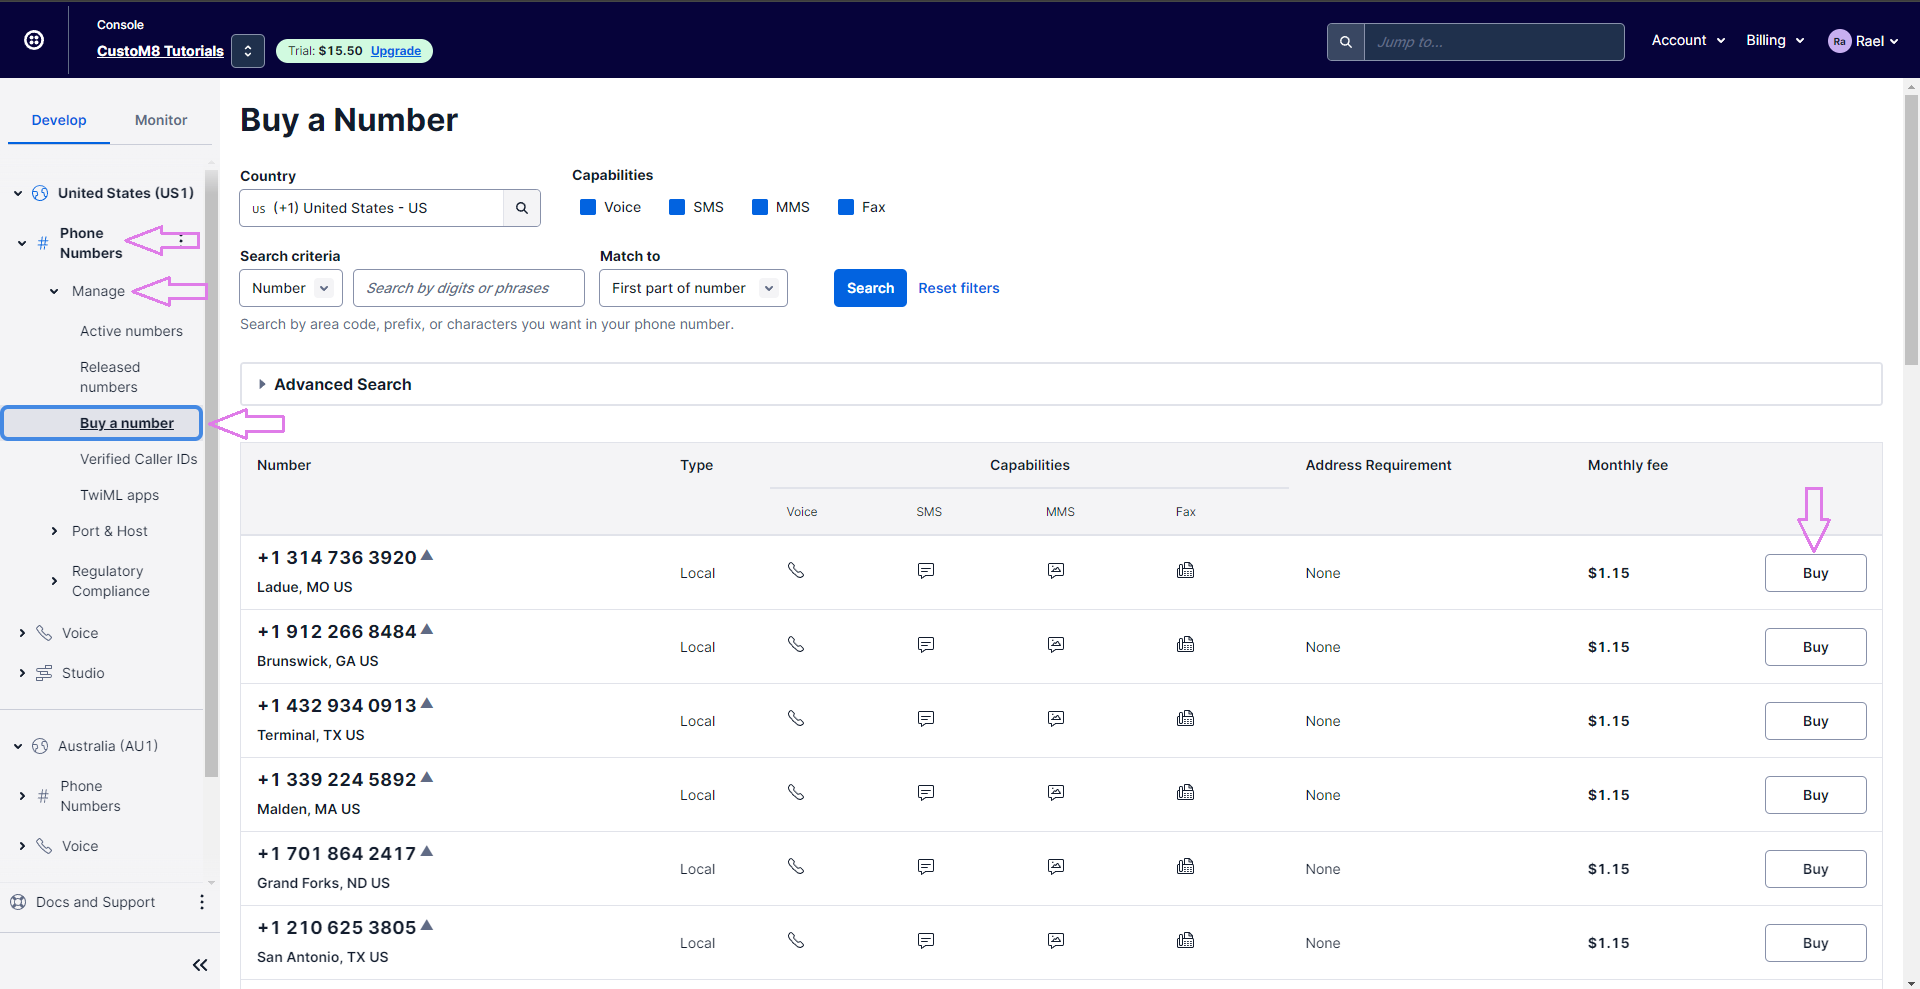Screen dimensions: 1920x989
Task: Open TwiML apps in the sidebar
Action: (119, 495)
